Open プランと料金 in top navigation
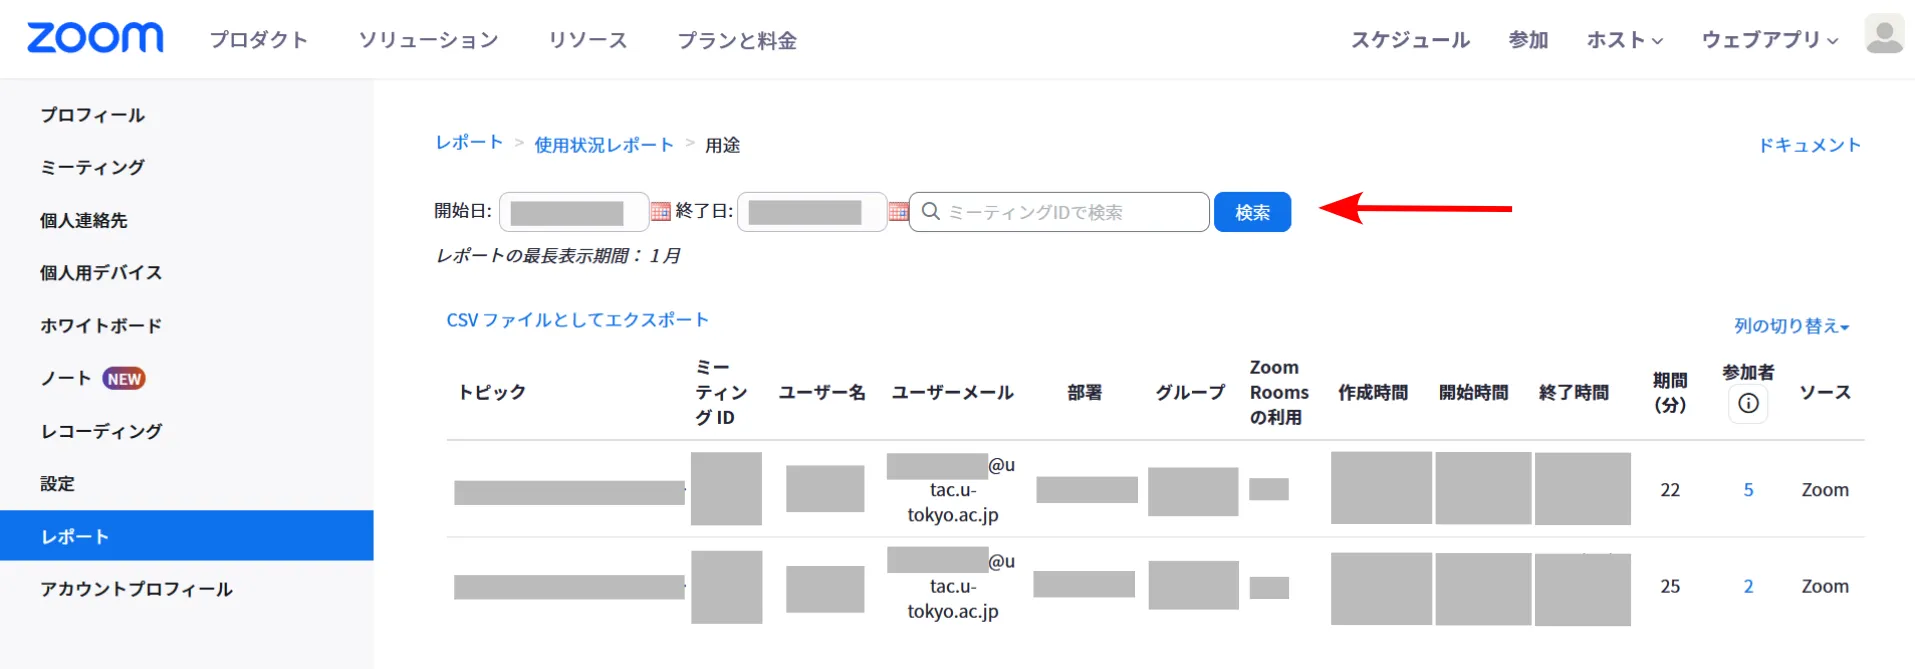 737,40
